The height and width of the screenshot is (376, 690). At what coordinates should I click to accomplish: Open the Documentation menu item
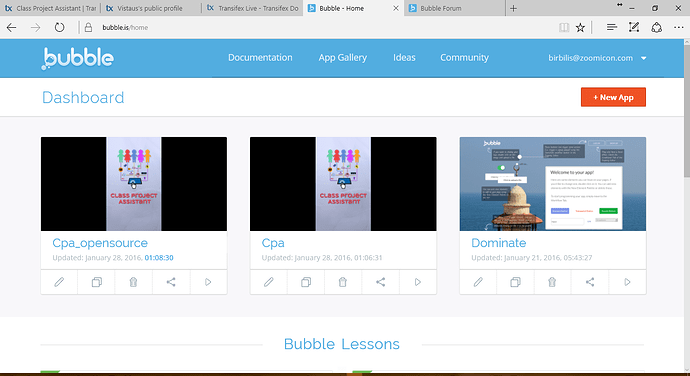pos(260,58)
